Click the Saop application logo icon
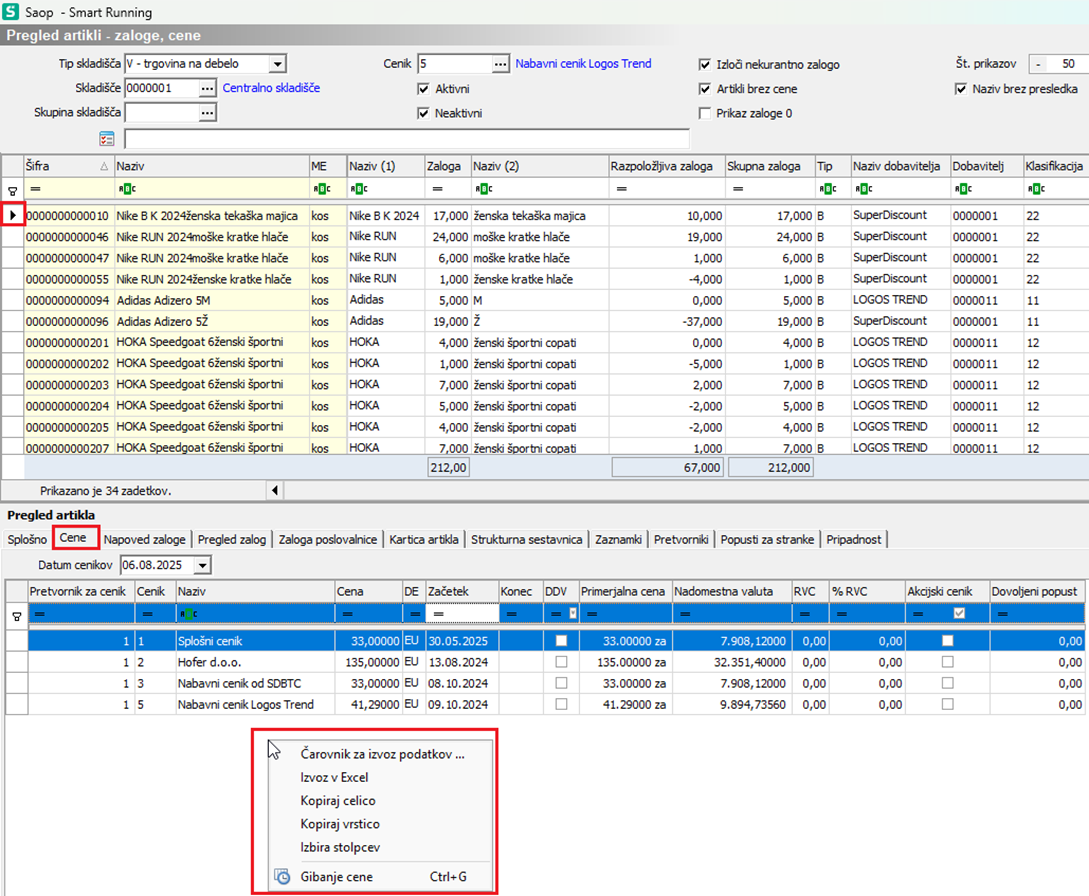Viewport: 1089px width, 896px height. tap(10, 11)
